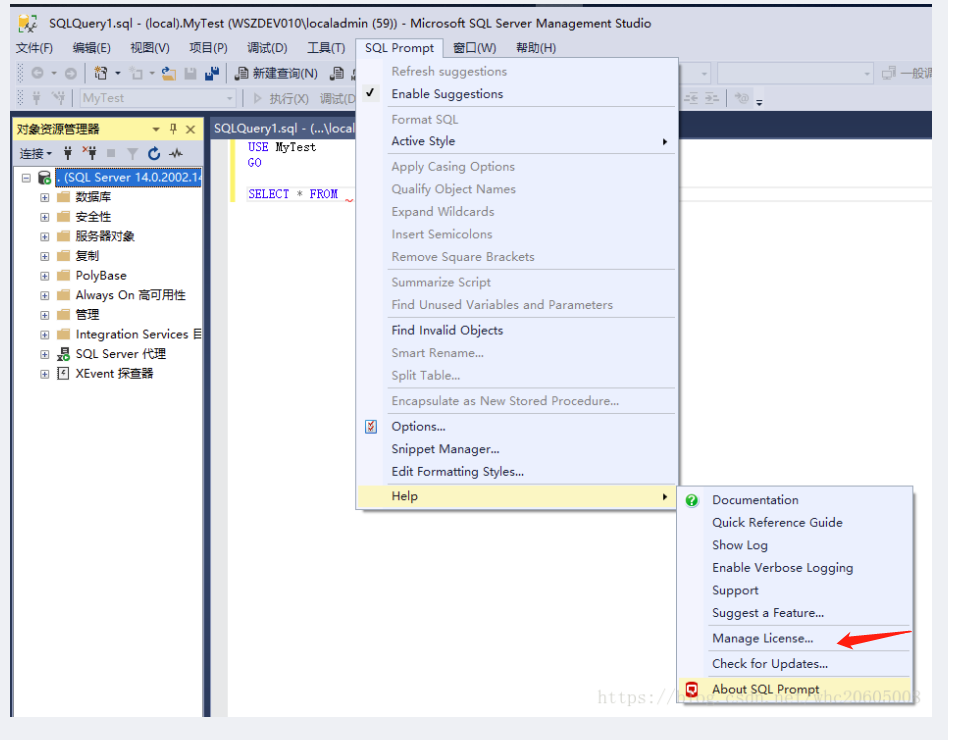Pin the Object Explorer panel

pos(172,129)
